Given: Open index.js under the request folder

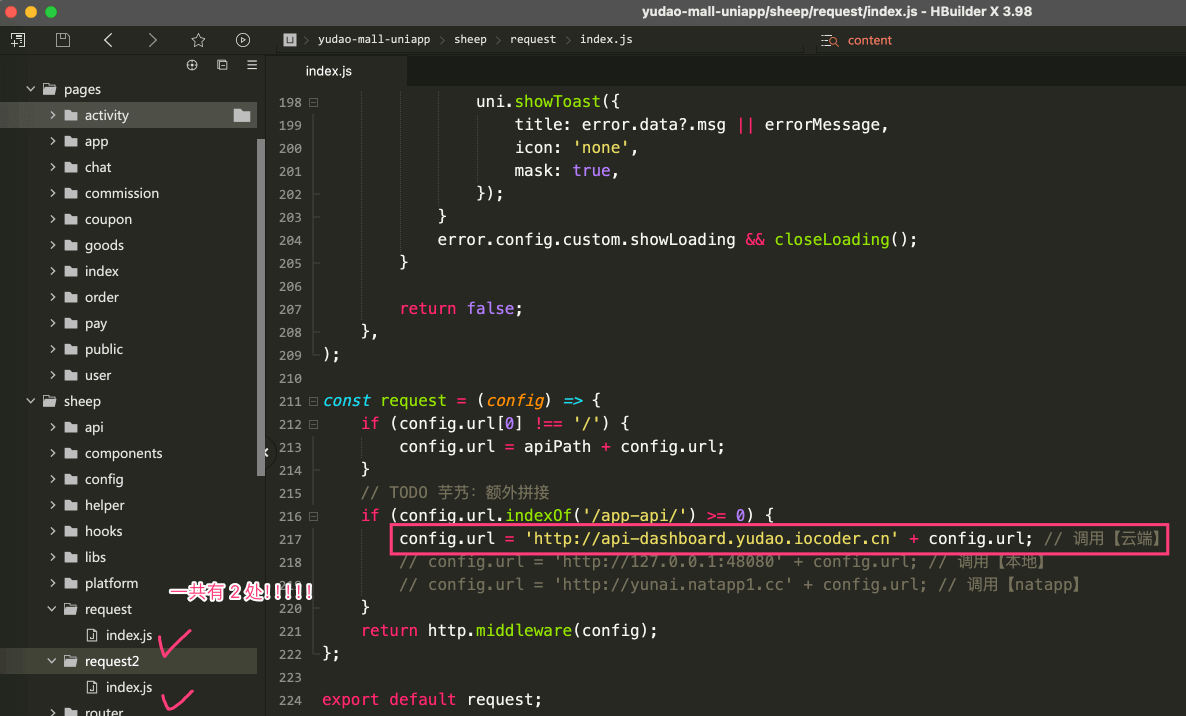Looking at the screenshot, I should [x=128, y=635].
